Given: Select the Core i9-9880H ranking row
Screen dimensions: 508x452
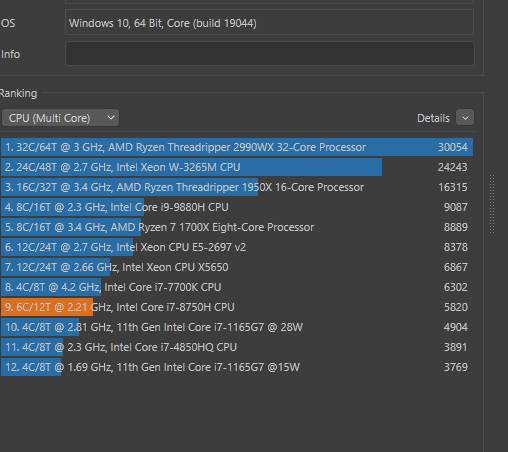Looking at the screenshot, I should tap(237, 207).
